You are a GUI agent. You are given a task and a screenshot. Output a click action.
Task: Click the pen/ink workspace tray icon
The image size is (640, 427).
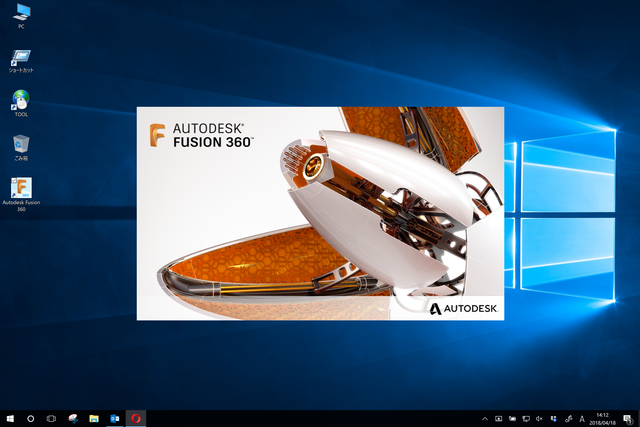(x=568, y=419)
